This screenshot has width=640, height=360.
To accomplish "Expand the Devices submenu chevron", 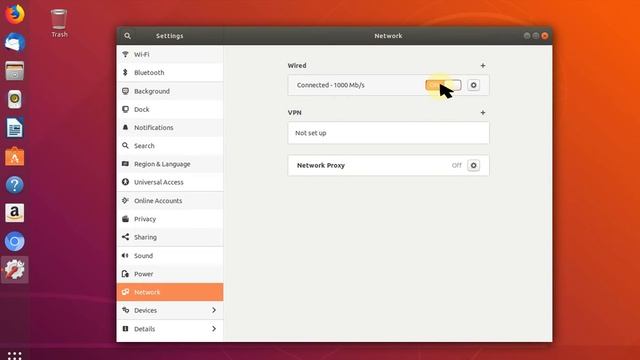I will coord(214,310).
